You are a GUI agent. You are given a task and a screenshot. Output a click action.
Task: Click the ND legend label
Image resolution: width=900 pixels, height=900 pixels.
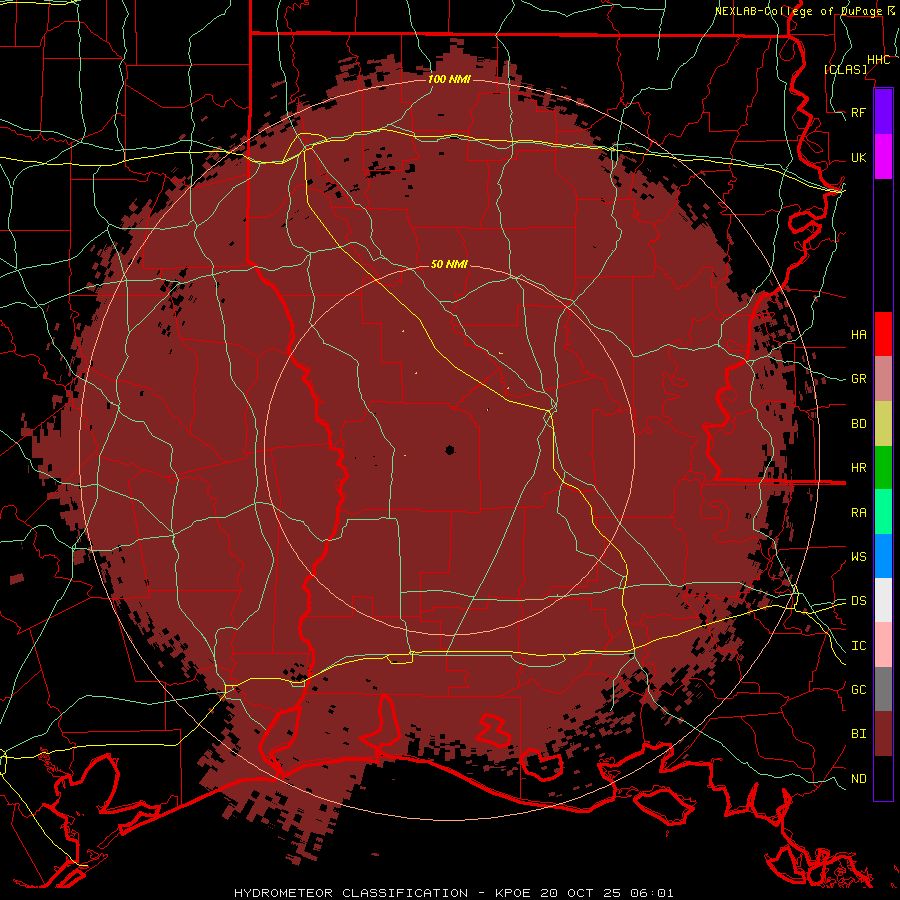pos(859,779)
